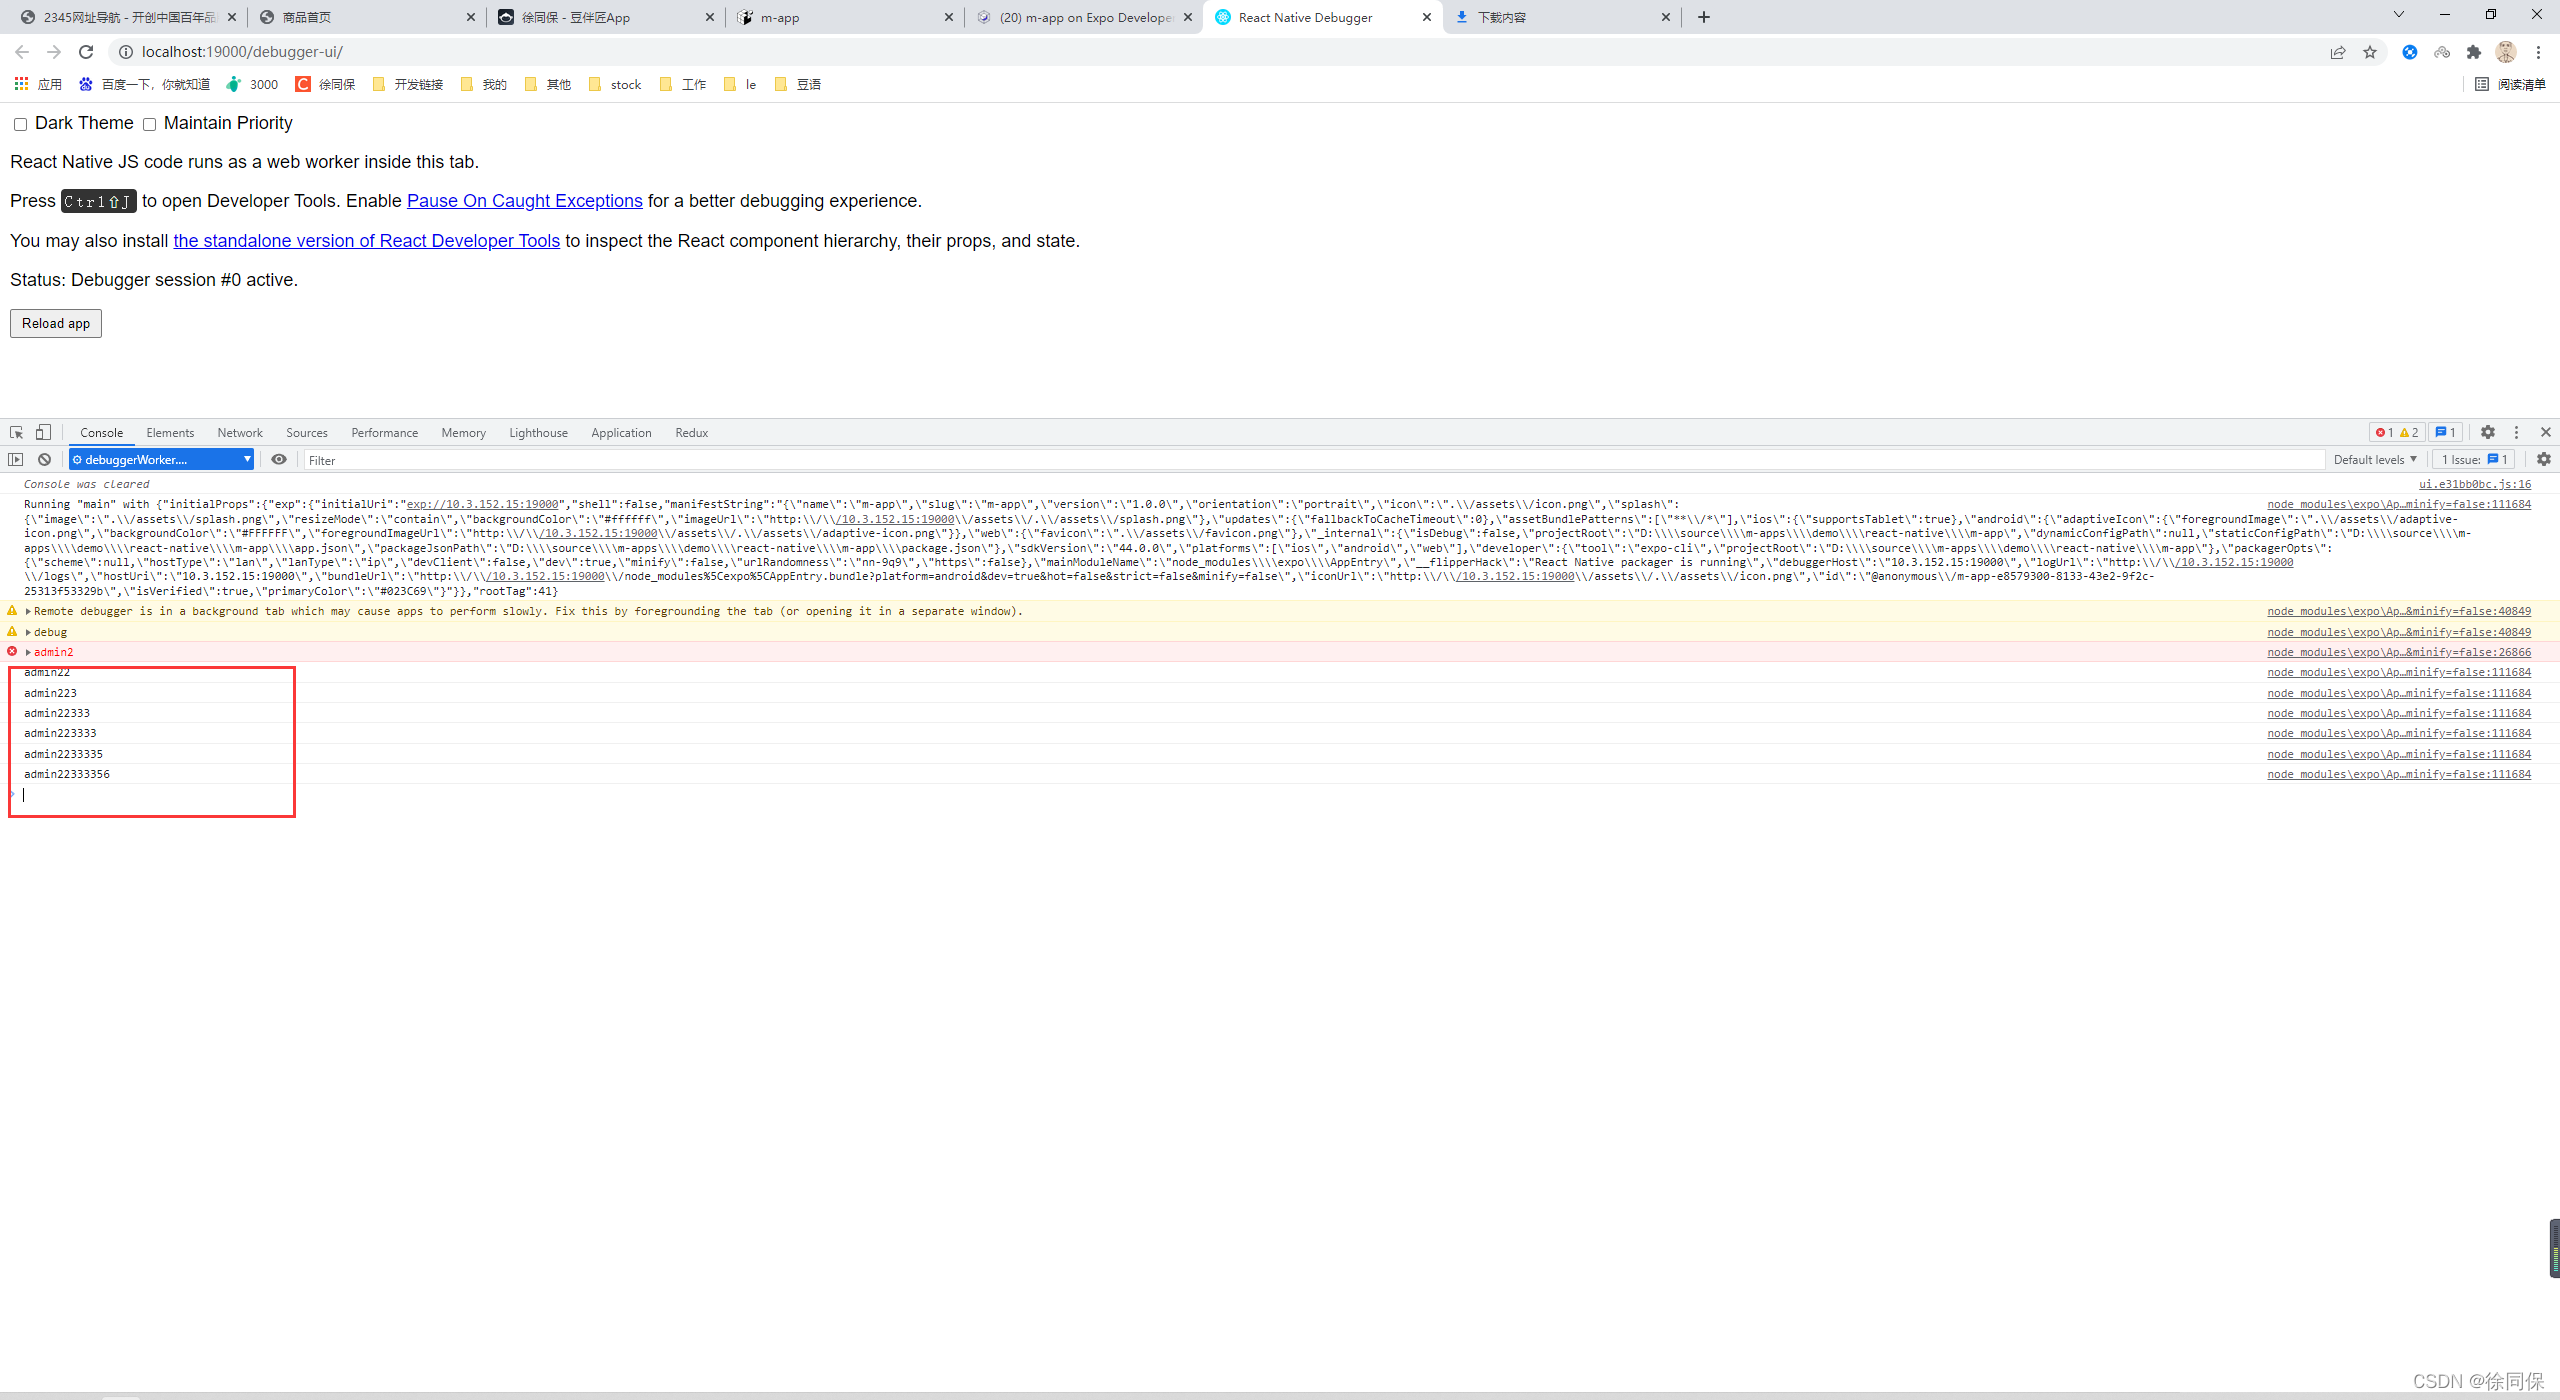This screenshot has width=2560, height=1400.
Task: Click the clear console icon
Action: [x=41, y=459]
